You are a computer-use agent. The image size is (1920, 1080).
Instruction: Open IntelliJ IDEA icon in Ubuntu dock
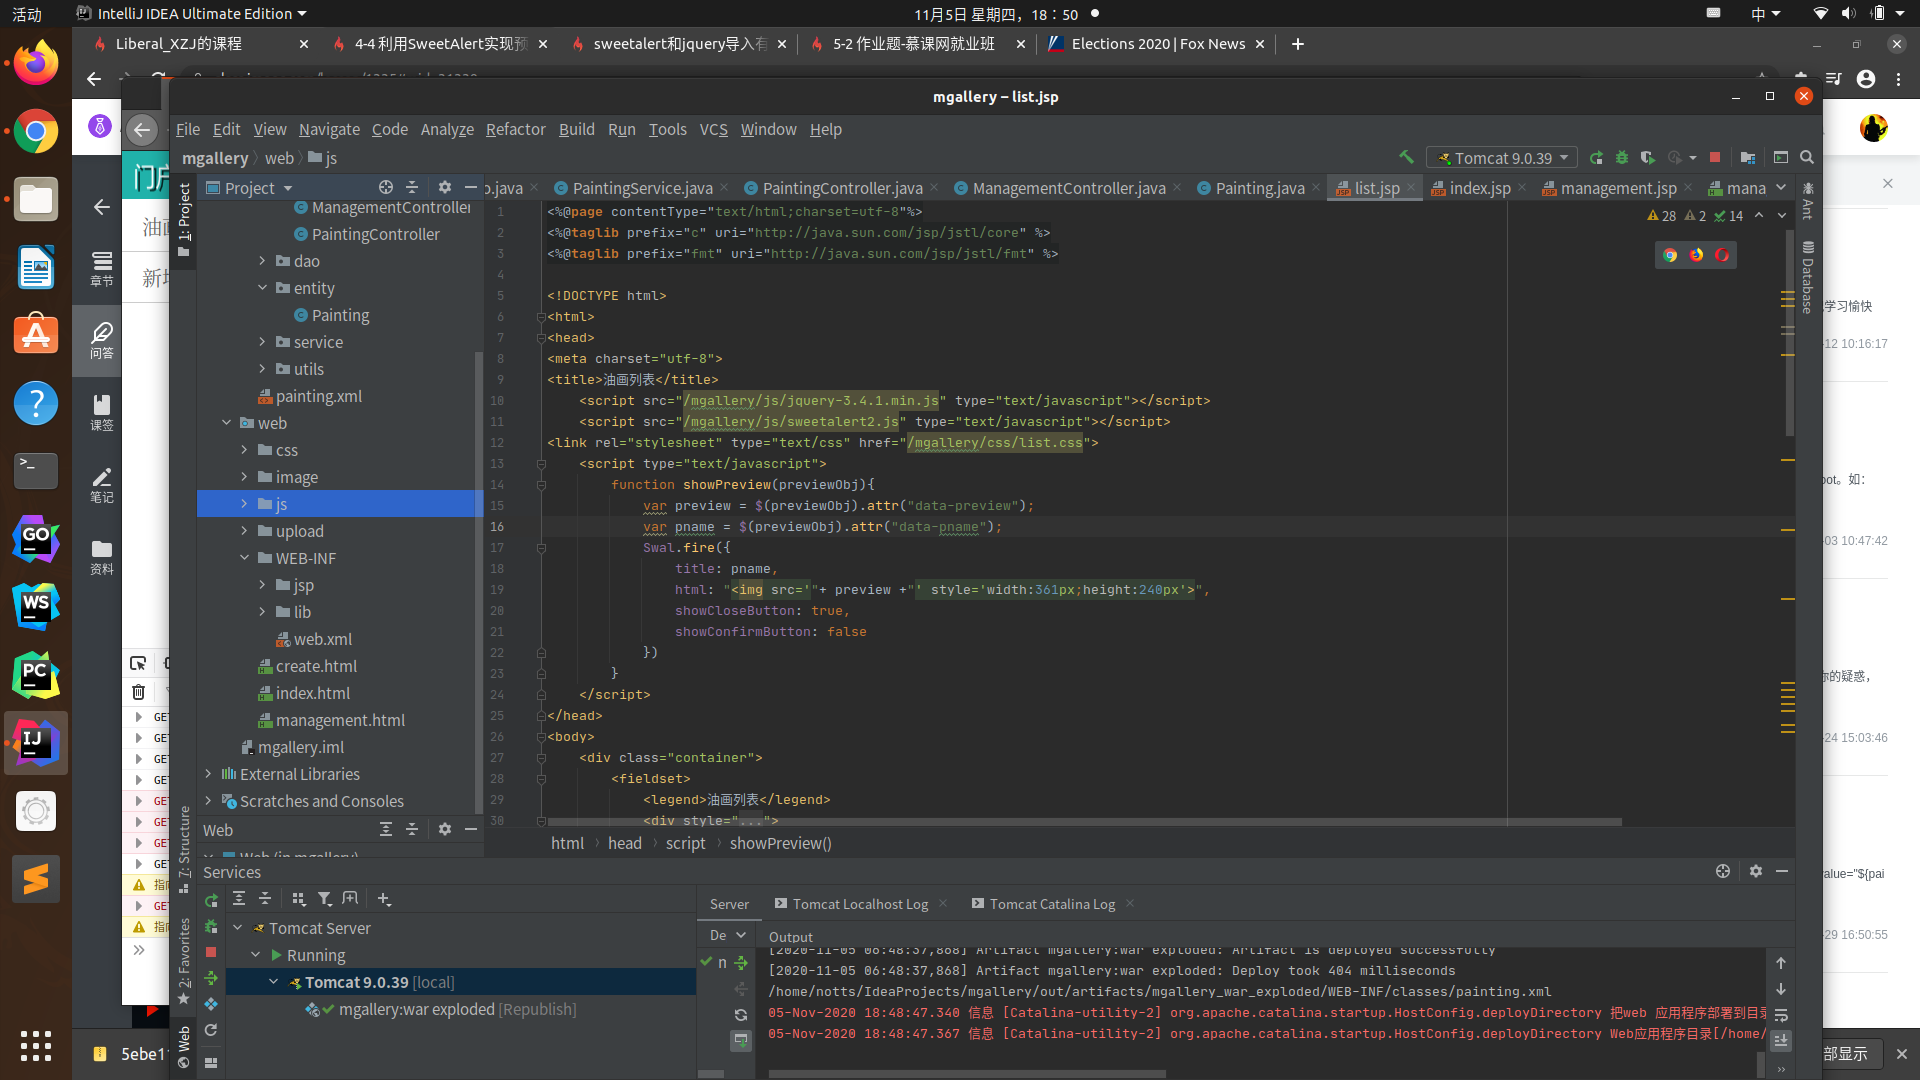(x=36, y=743)
